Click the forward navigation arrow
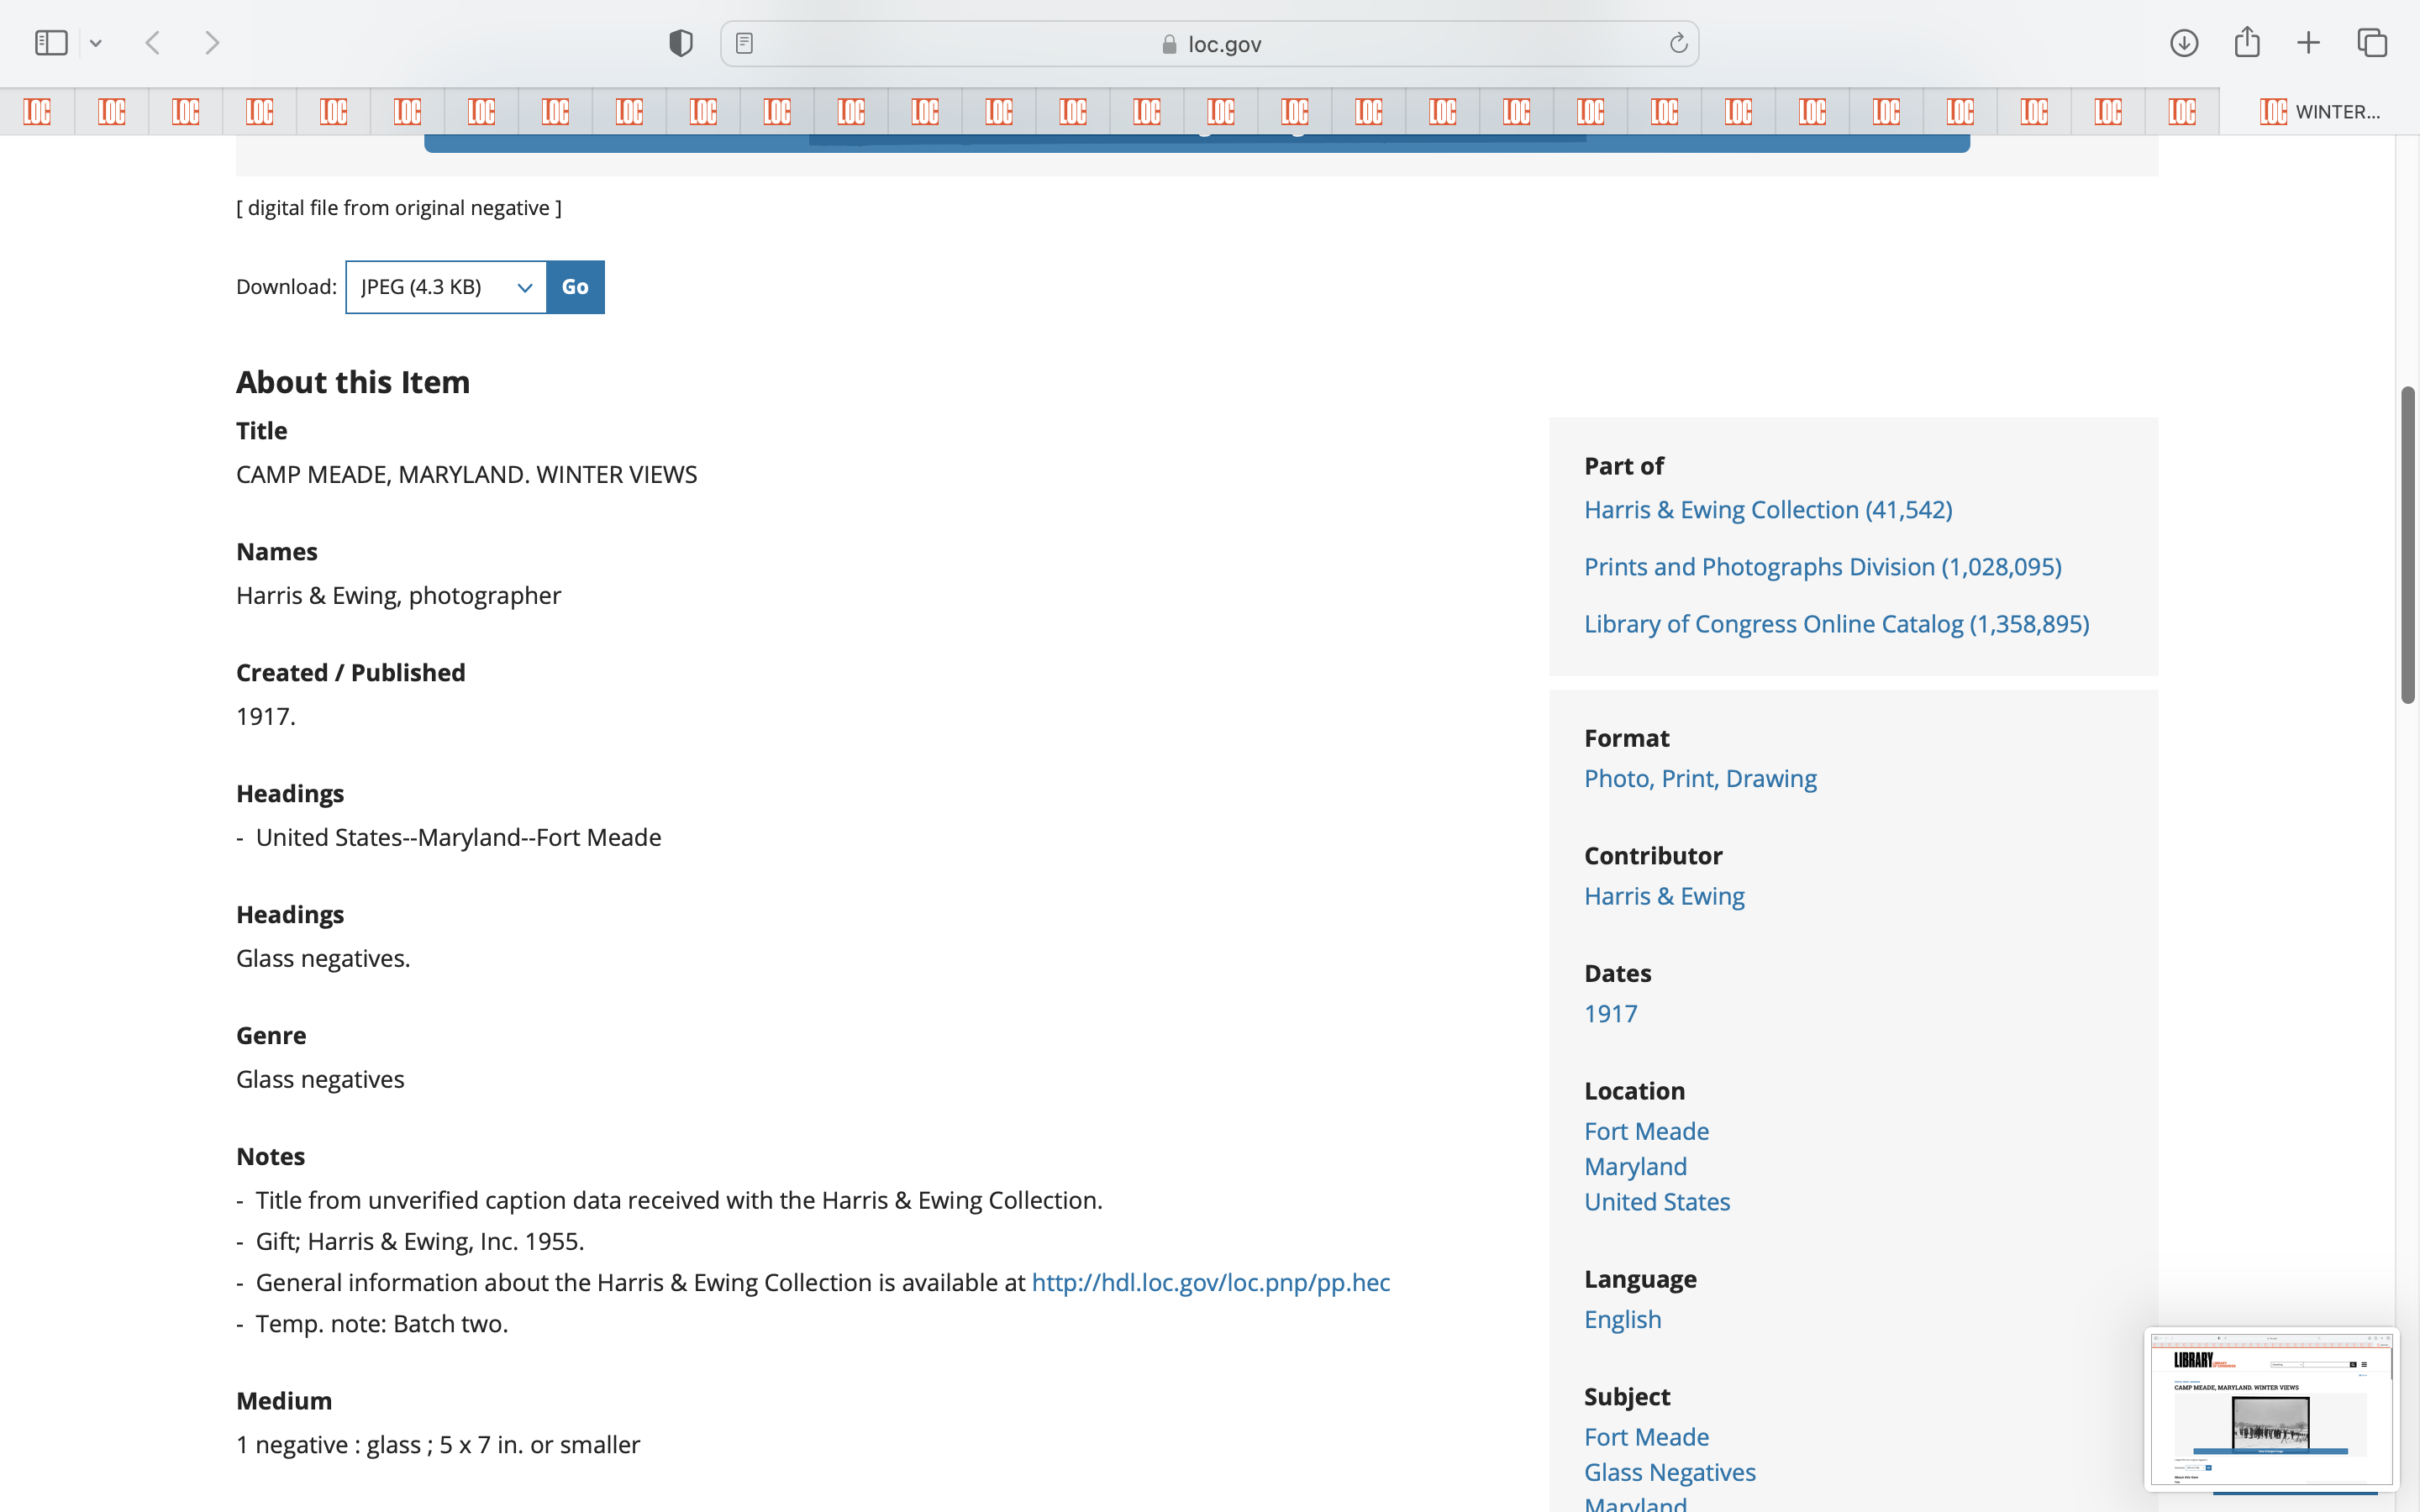2420x1512 pixels. pyautogui.click(x=212, y=43)
